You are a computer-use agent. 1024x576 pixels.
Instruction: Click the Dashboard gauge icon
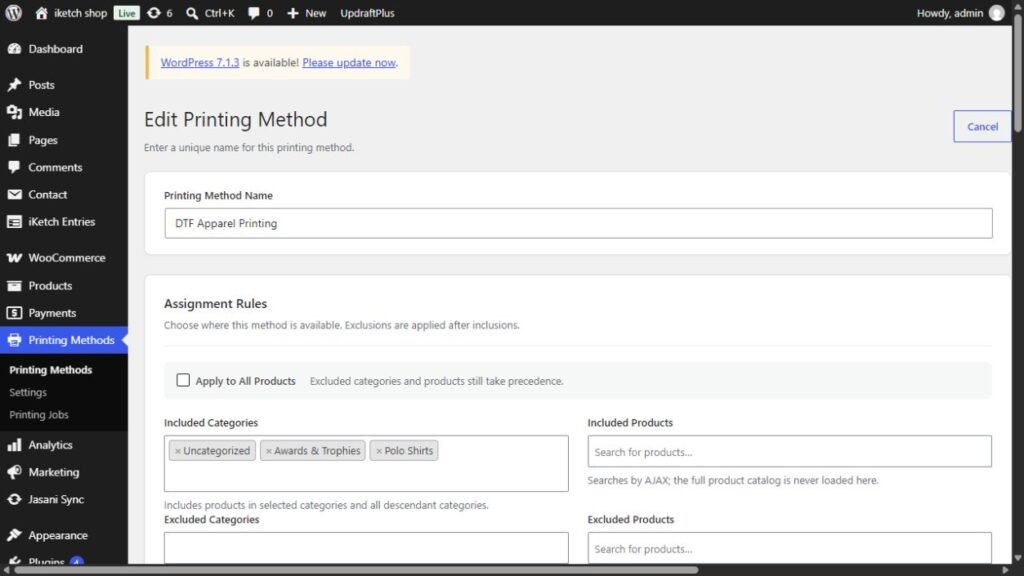pyautogui.click(x=14, y=49)
